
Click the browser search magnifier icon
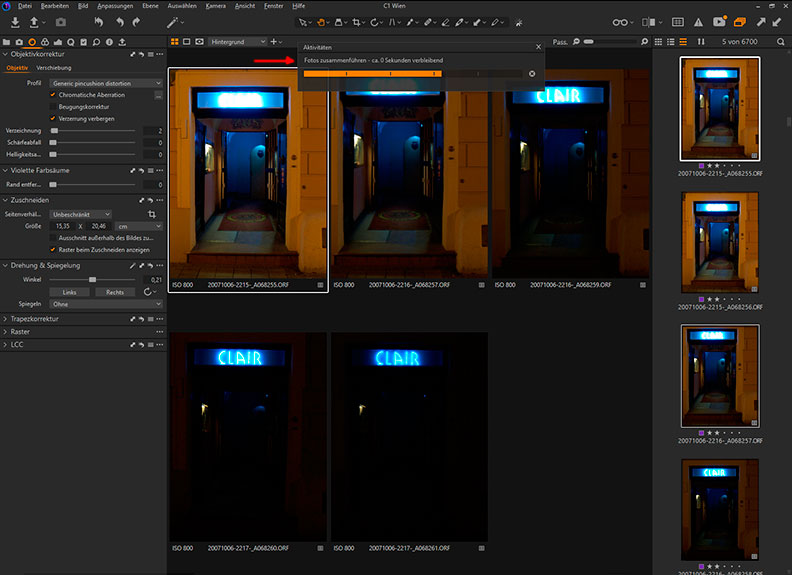click(x=780, y=42)
